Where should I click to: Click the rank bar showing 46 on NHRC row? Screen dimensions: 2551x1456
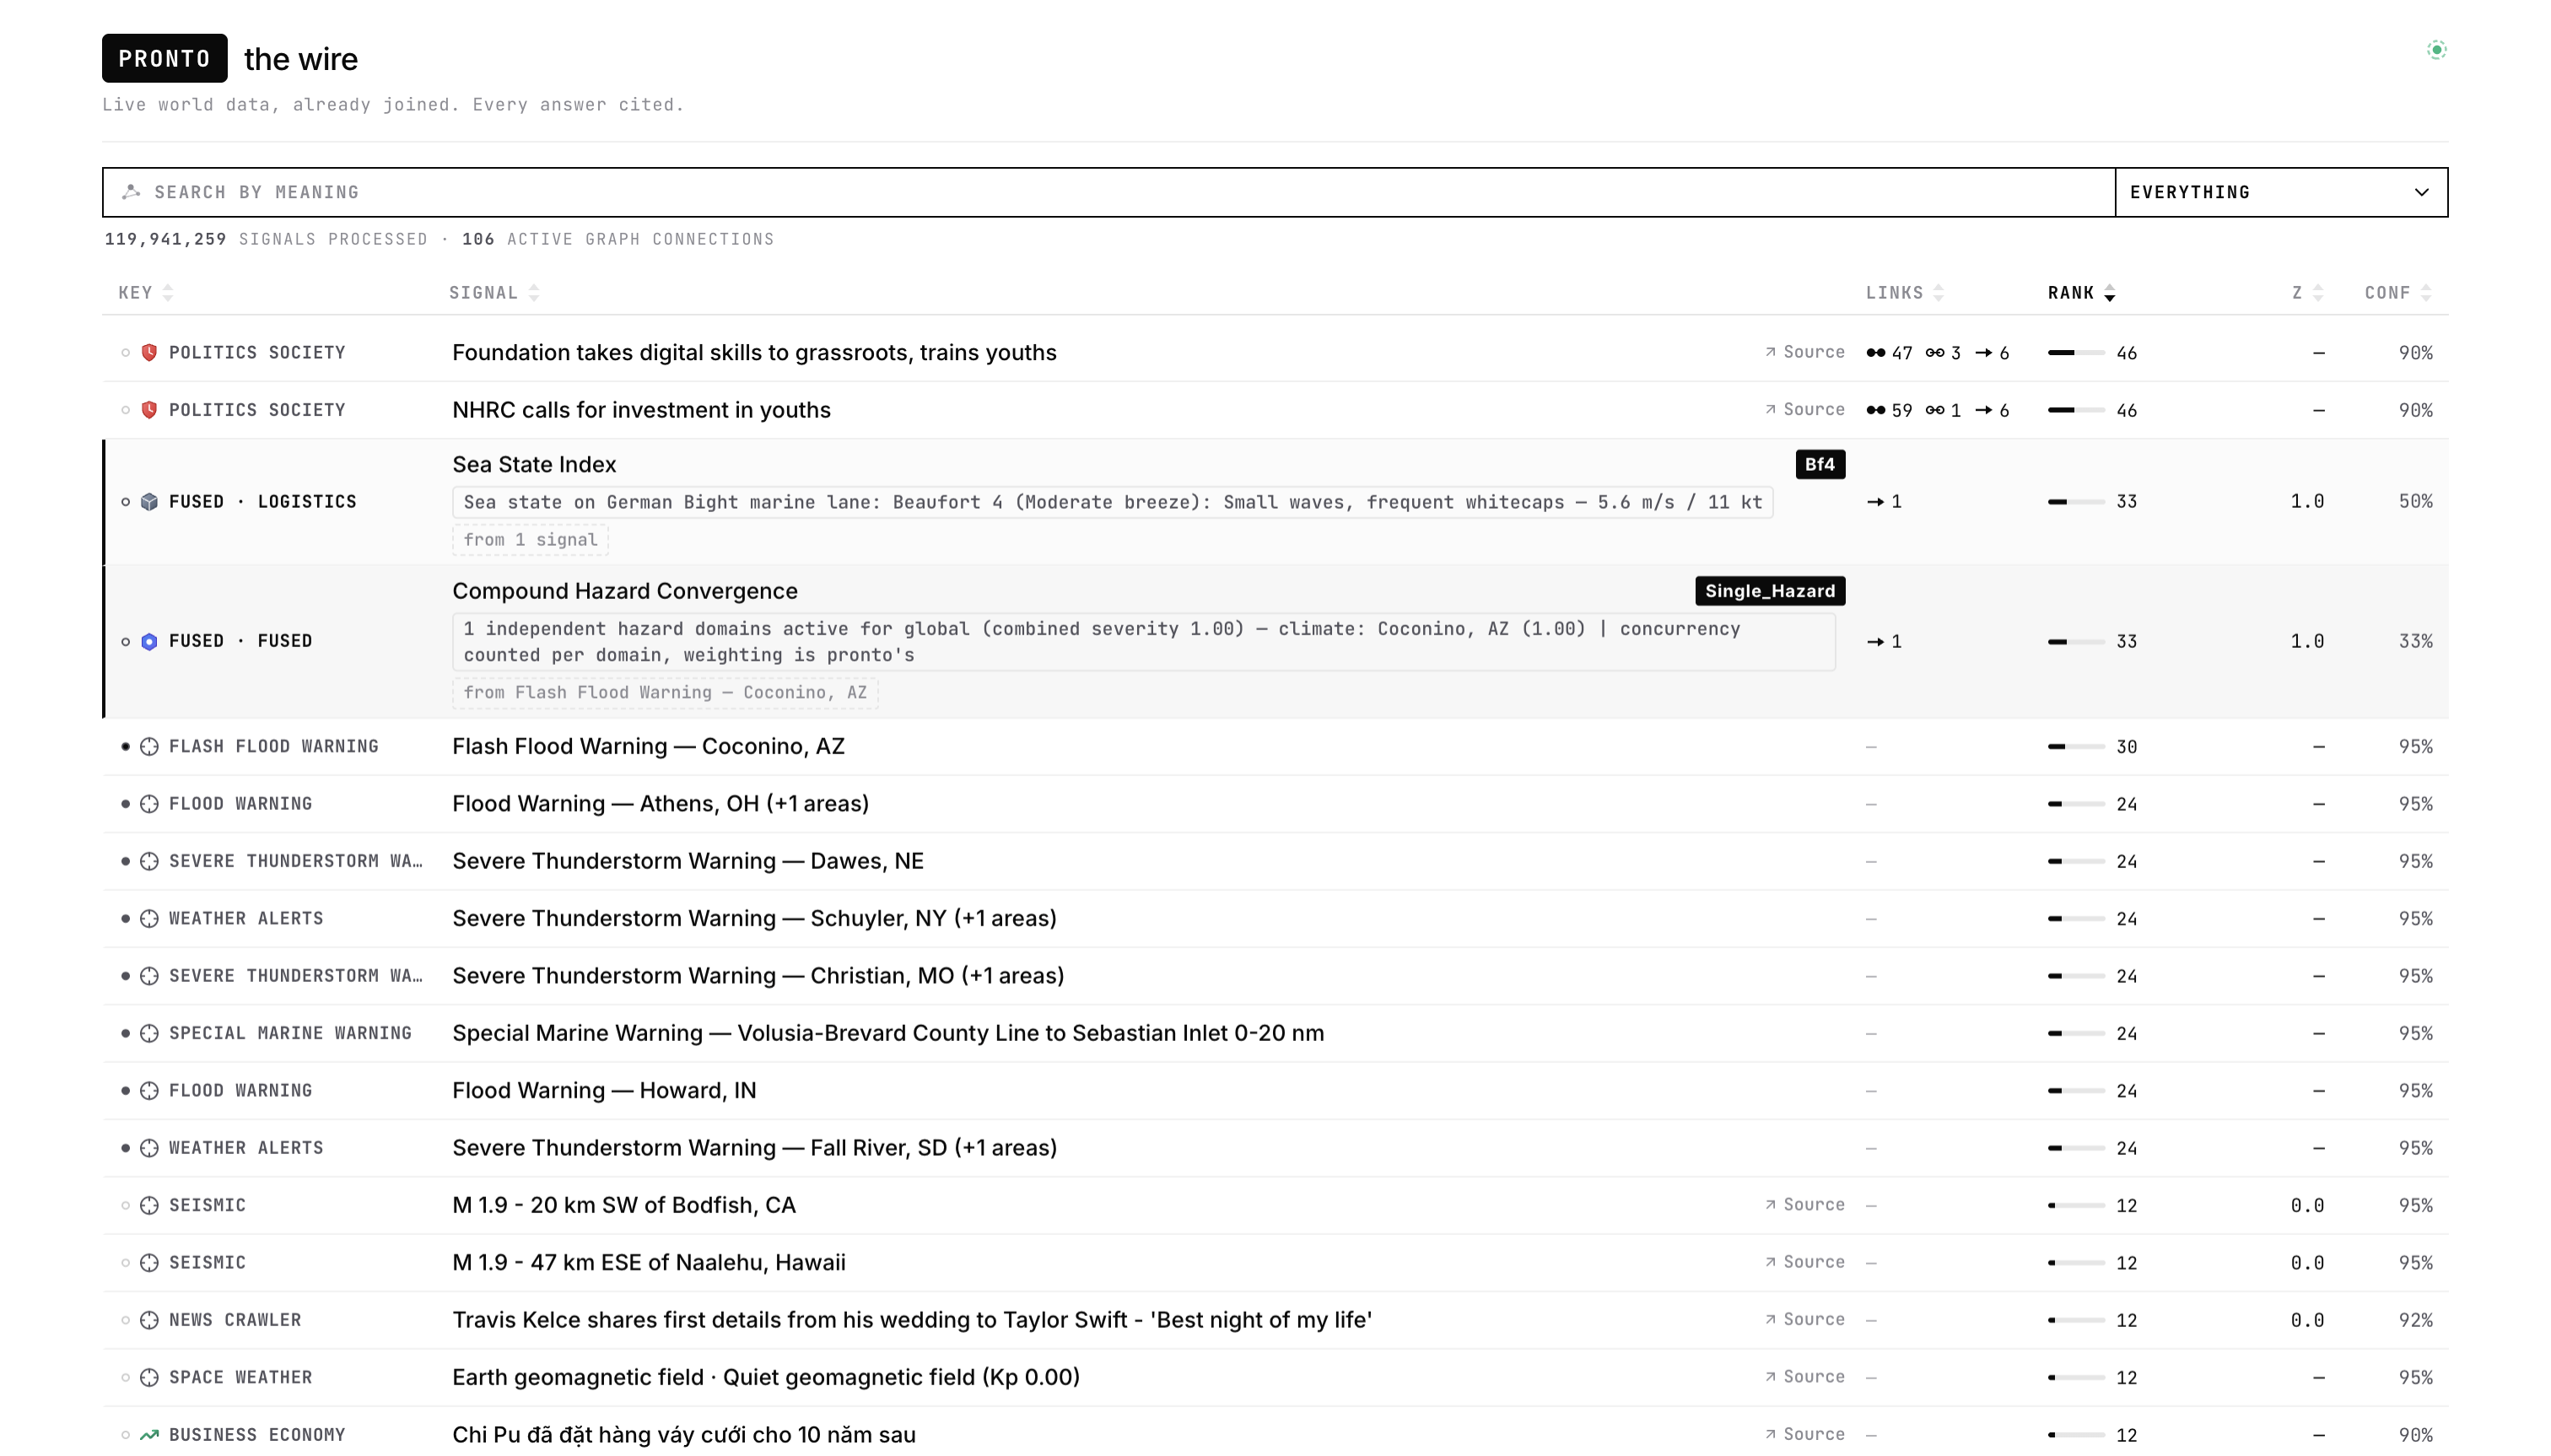pos(2076,410)
